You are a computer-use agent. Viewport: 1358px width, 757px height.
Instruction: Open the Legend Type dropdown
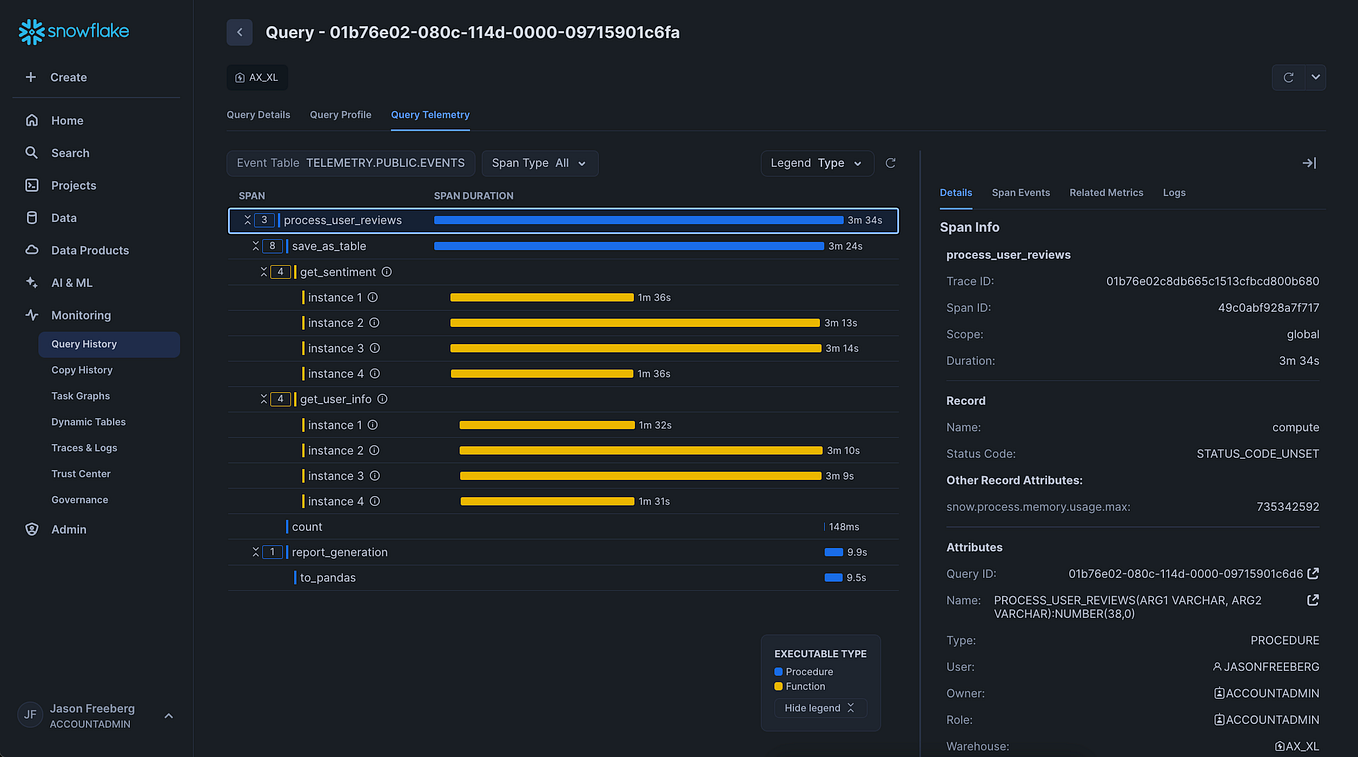[x=817, y=163]
